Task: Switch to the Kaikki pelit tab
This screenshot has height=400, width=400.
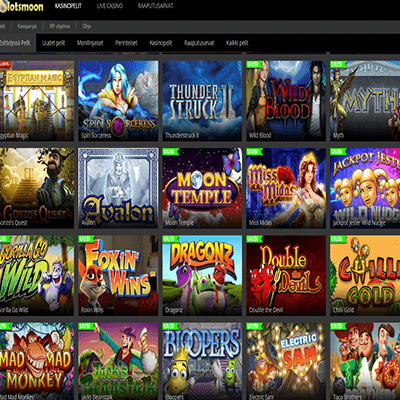Action: (x=237, y=43)
